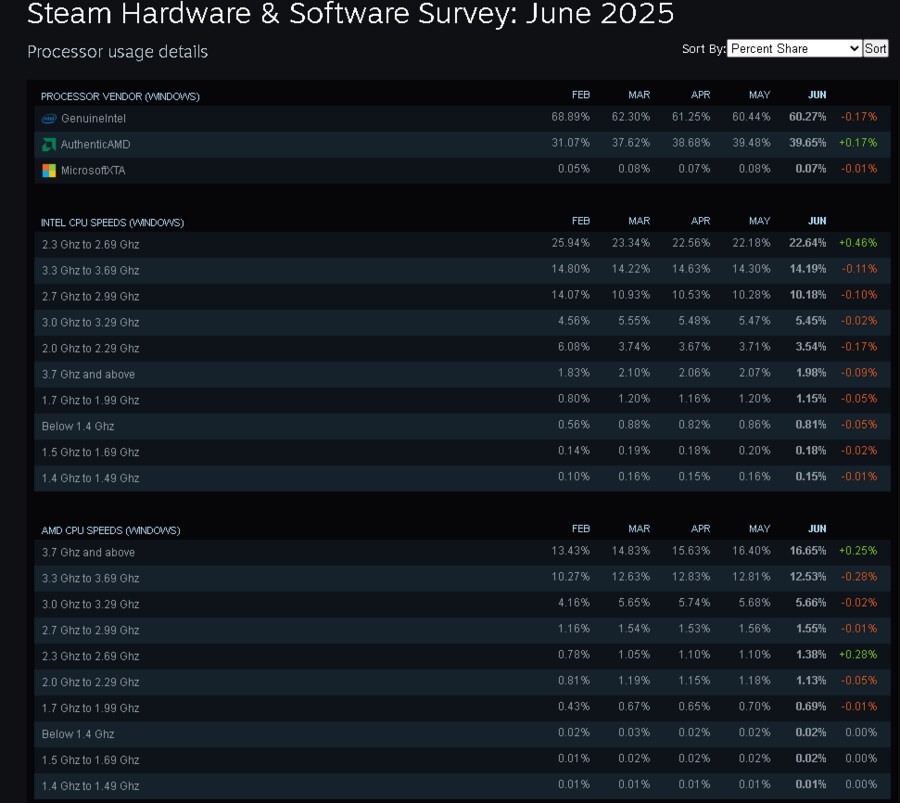Click the GenuineIntel row label
Screen dimensions: 900x803
tap(93, 119)
